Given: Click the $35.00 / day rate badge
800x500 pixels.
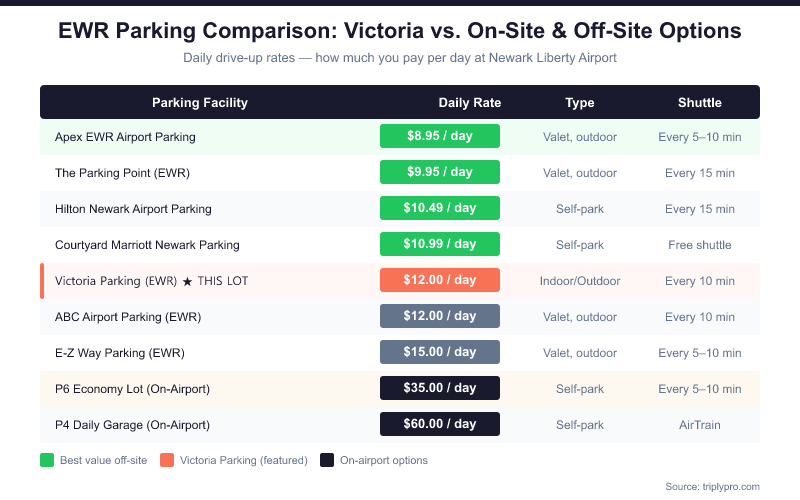Looking at the screenshot, I should [440, 388].
